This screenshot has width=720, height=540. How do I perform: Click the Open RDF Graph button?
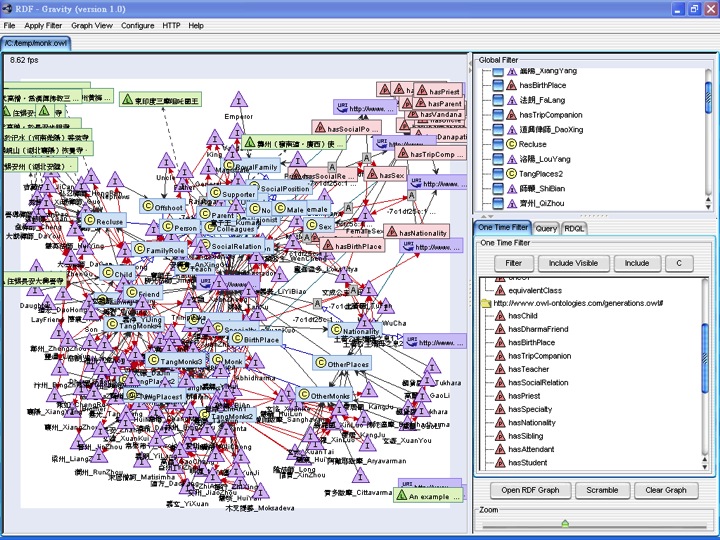click(530, 490)
